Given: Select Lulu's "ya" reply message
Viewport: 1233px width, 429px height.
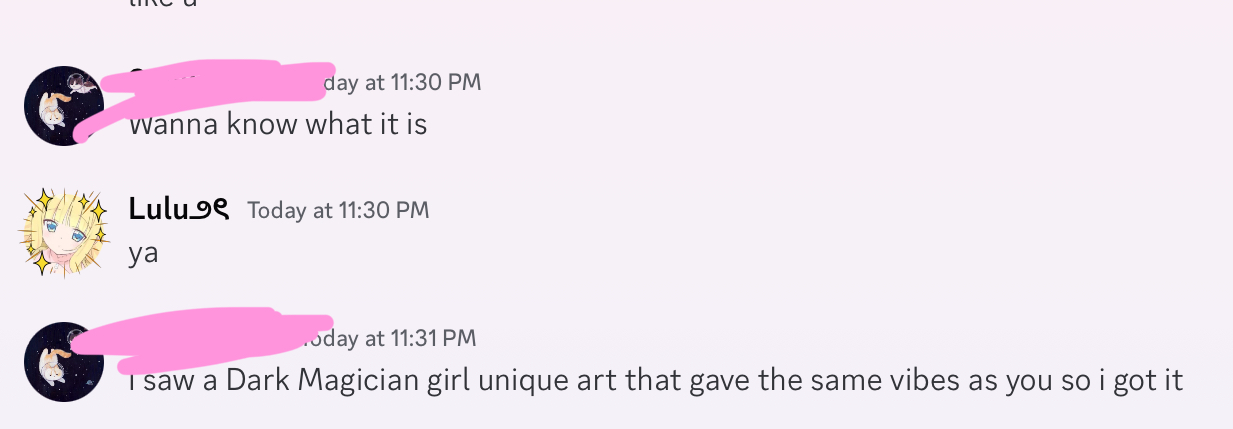Looking at the screenshot, I should coord(143,253).
